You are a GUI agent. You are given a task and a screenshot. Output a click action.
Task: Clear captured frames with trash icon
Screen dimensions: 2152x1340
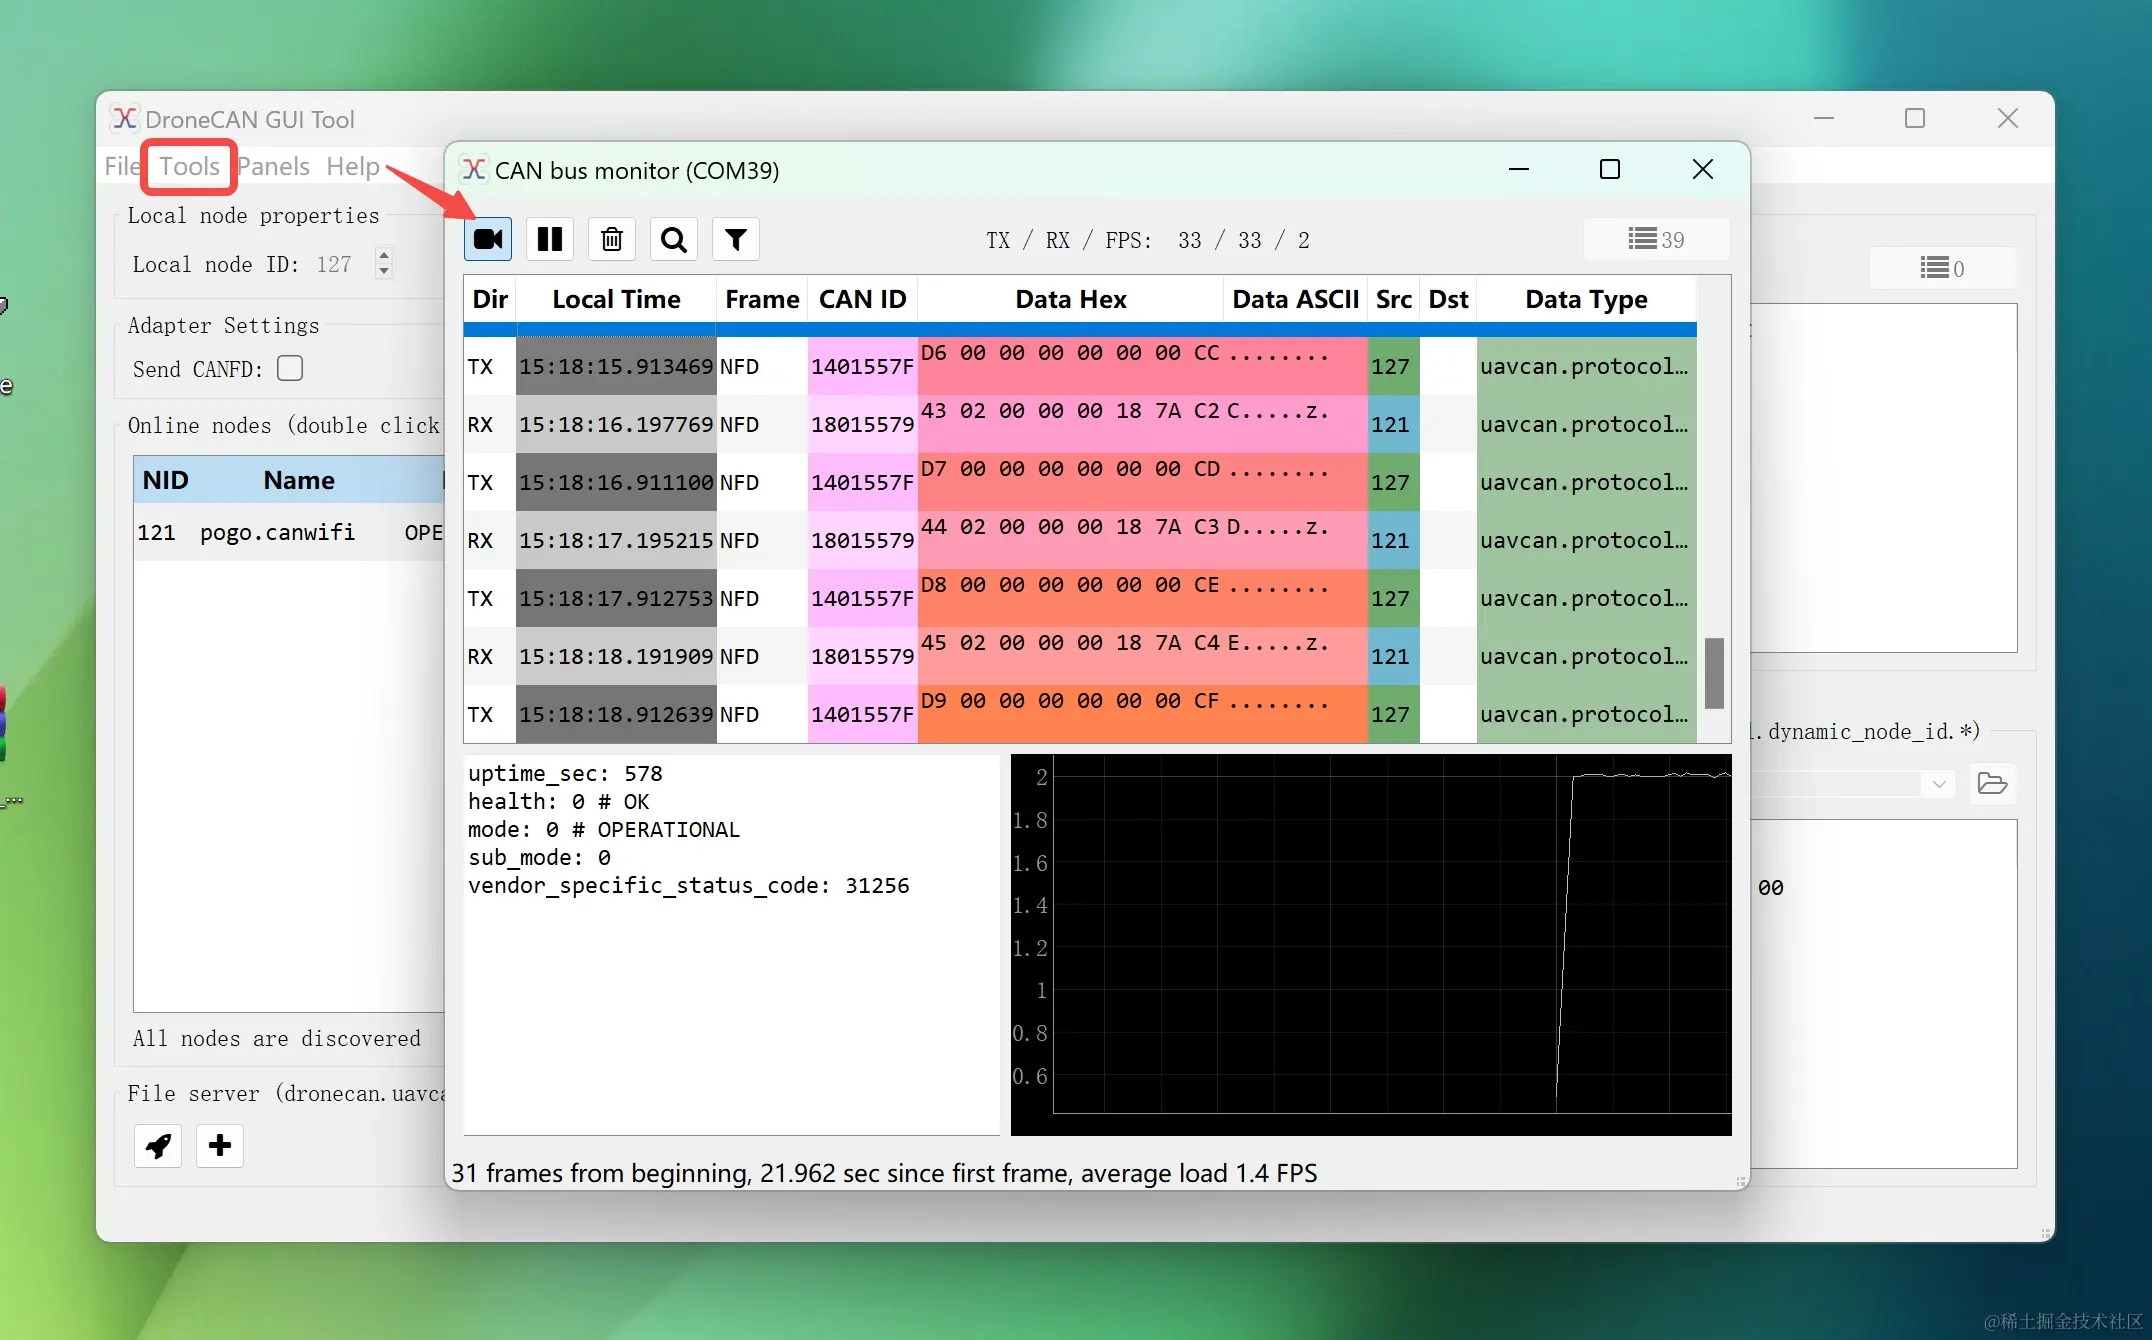pos(612,239)
